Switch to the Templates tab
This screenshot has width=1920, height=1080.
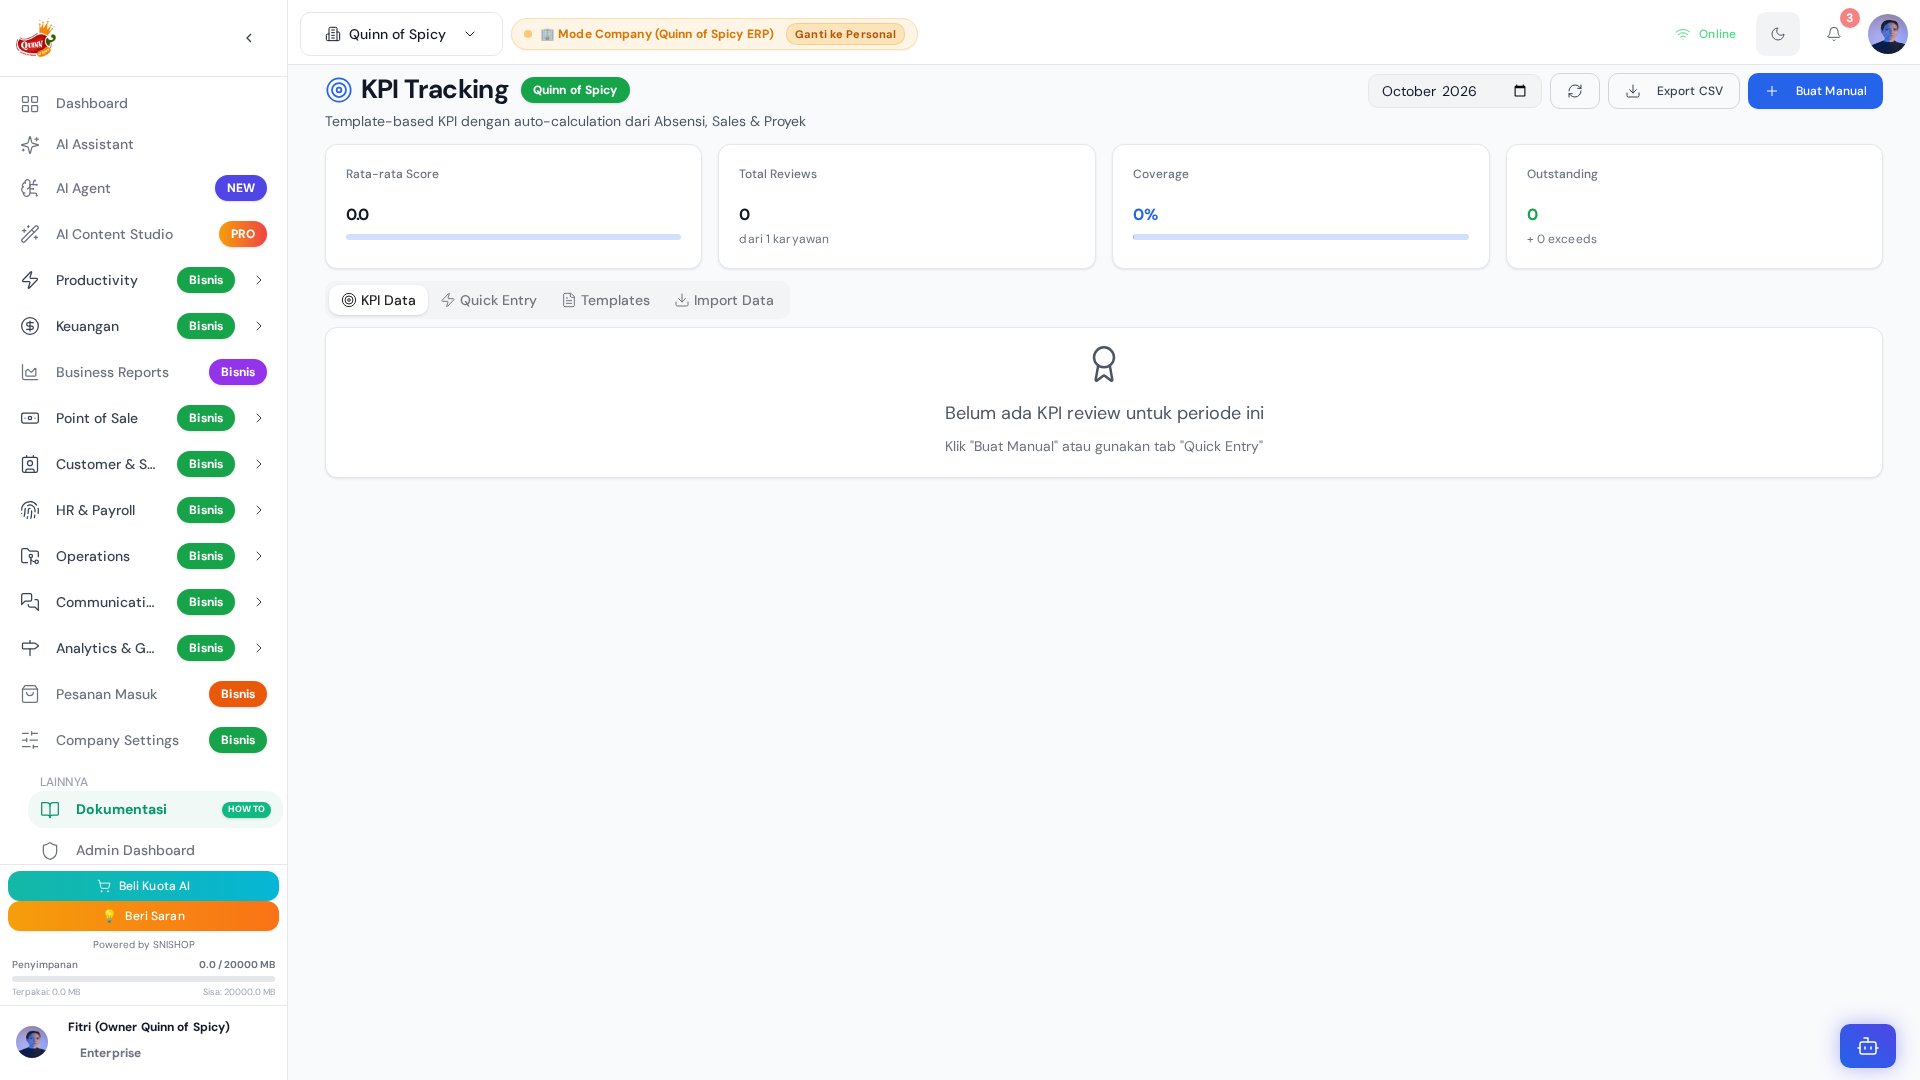pyautogui.click(x=606, y=300)
